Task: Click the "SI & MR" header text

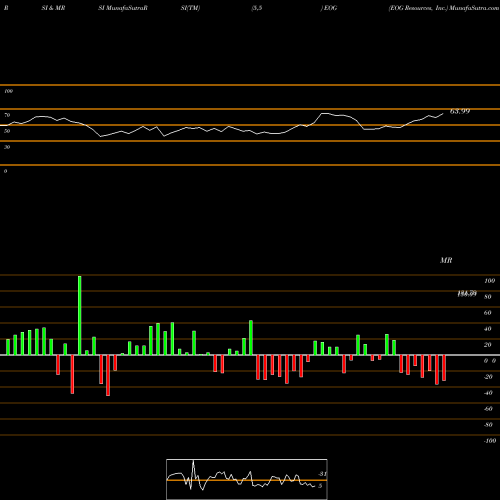Action: tap(53, 8)
